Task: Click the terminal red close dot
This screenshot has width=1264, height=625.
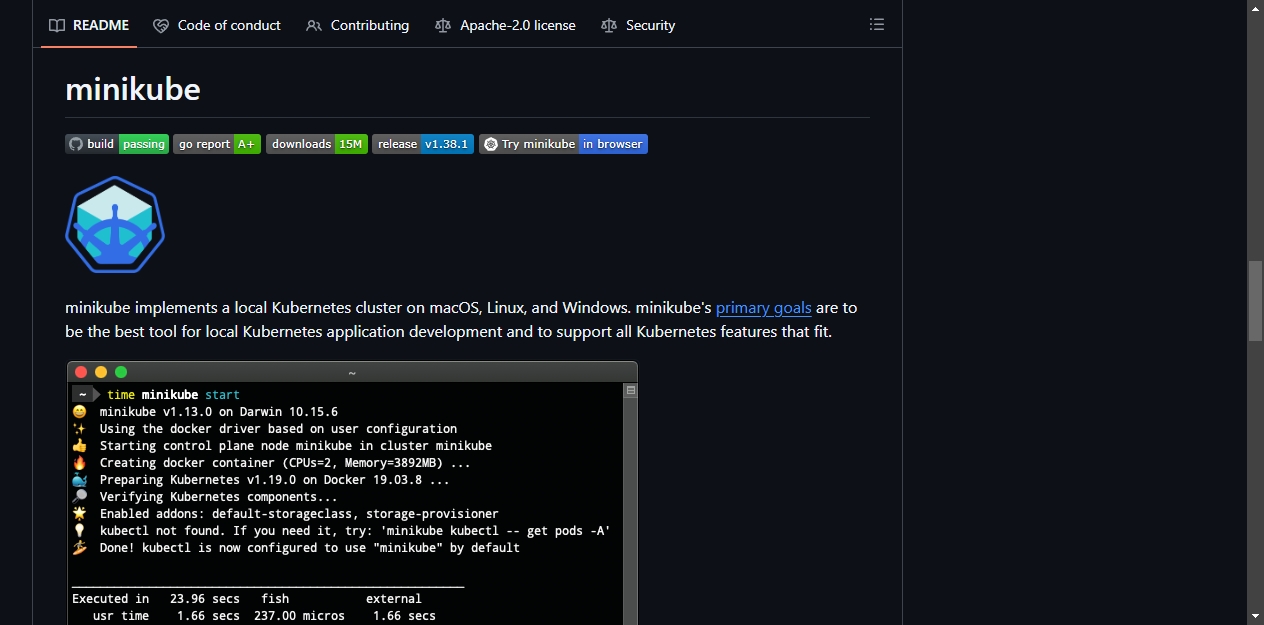Action: click(x=81, y=372)
